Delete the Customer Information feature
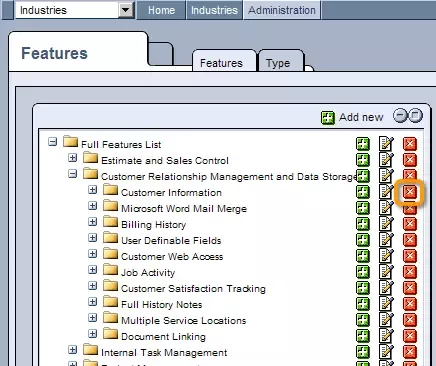436x366 pixels. pos(410,192)
